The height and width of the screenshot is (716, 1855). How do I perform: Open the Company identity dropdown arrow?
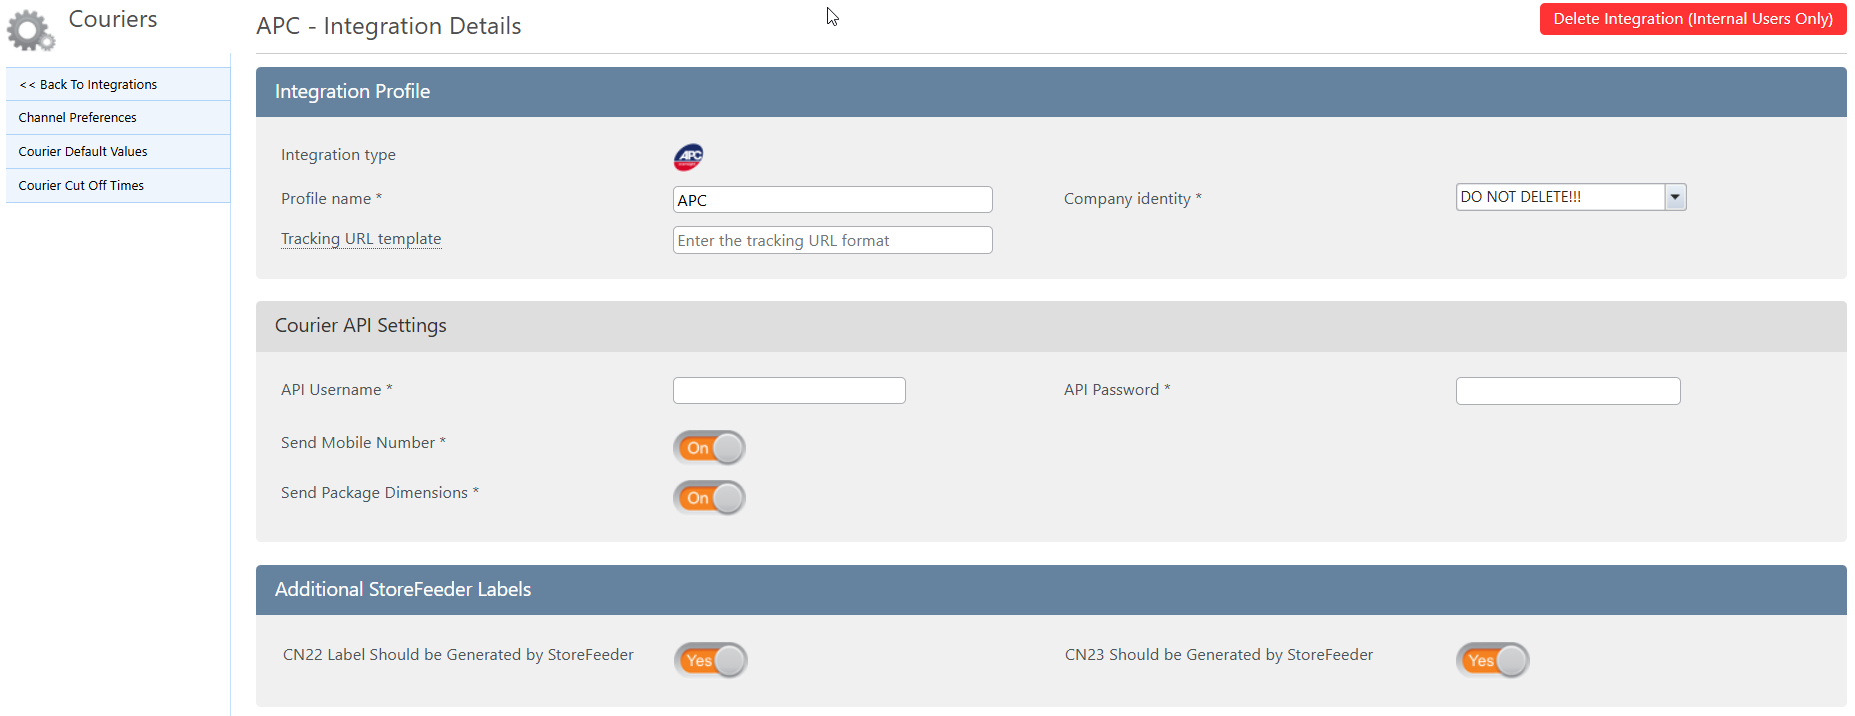pos(1675,197)
